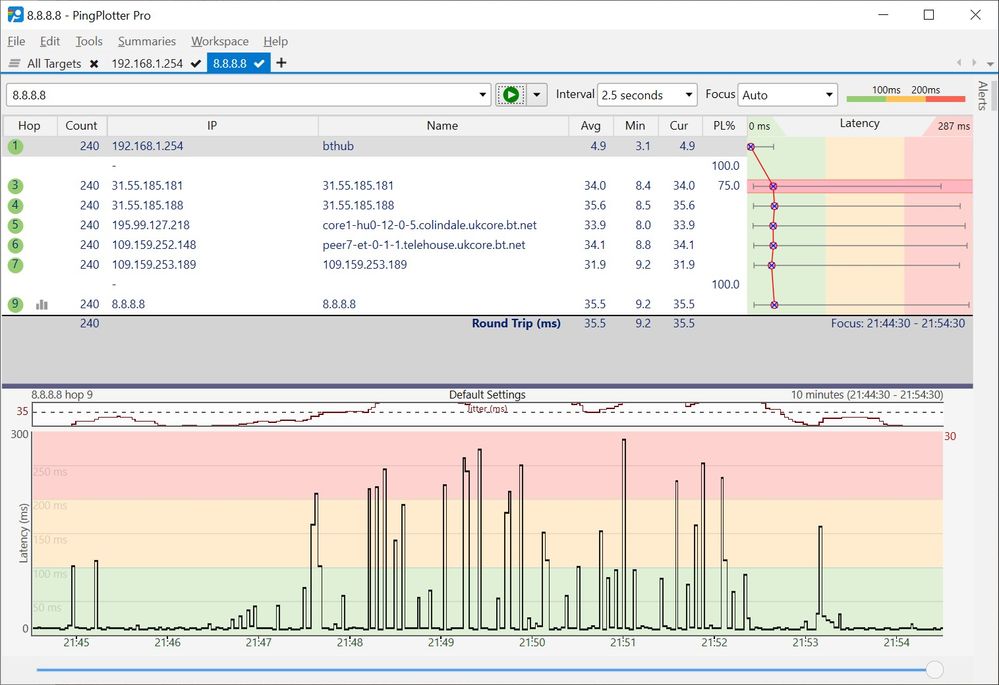Click the PingPlotter logo in the title bar
Screen dimensions: 999x685
(14, 15)
